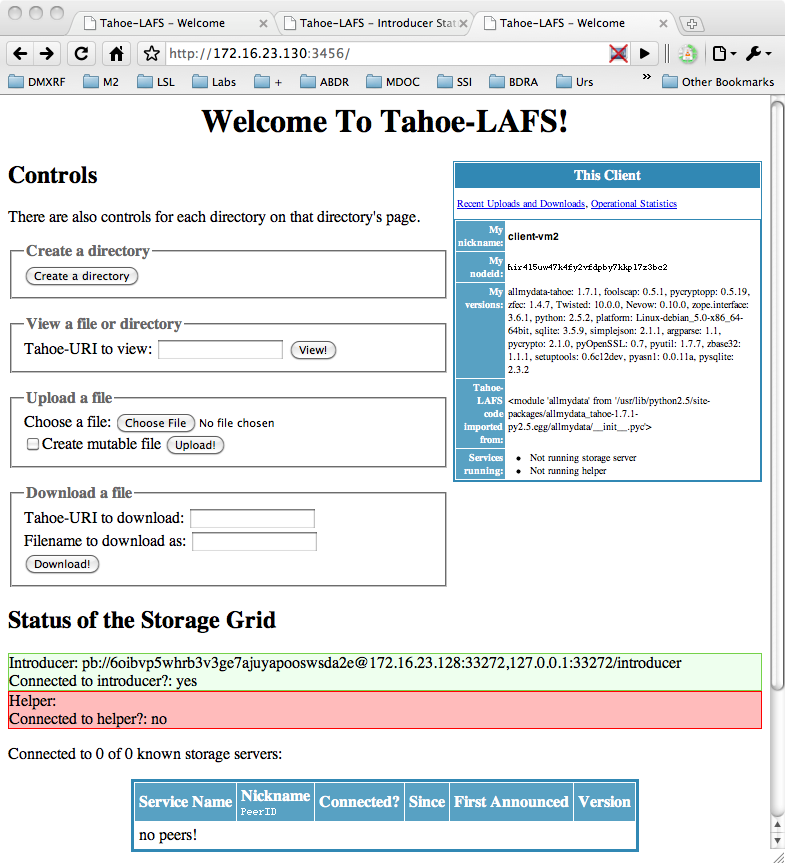
Task: Click the 'Not running storage server' item
Action: click(x=583, y=458)
